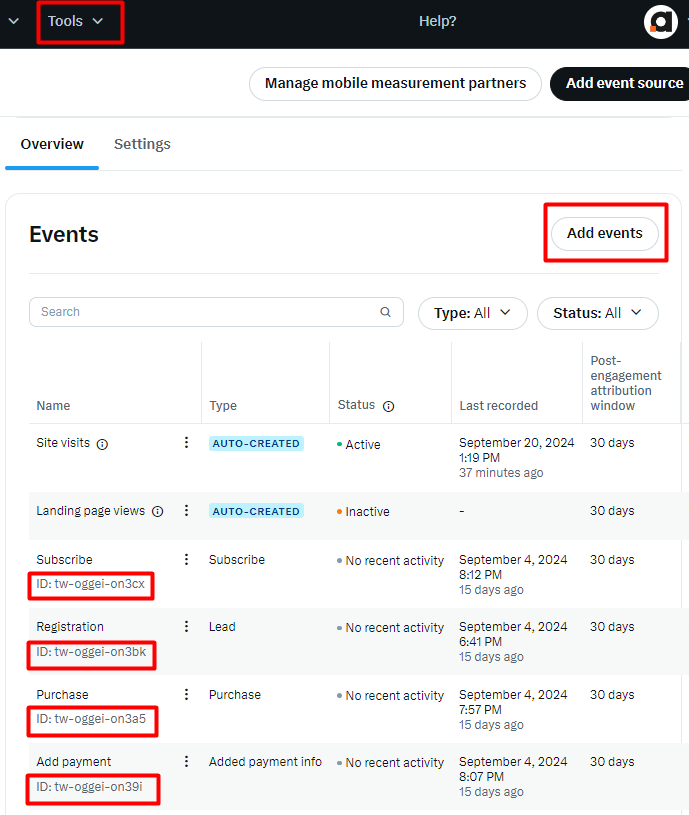Focus the events Search field

coord(216,312)
